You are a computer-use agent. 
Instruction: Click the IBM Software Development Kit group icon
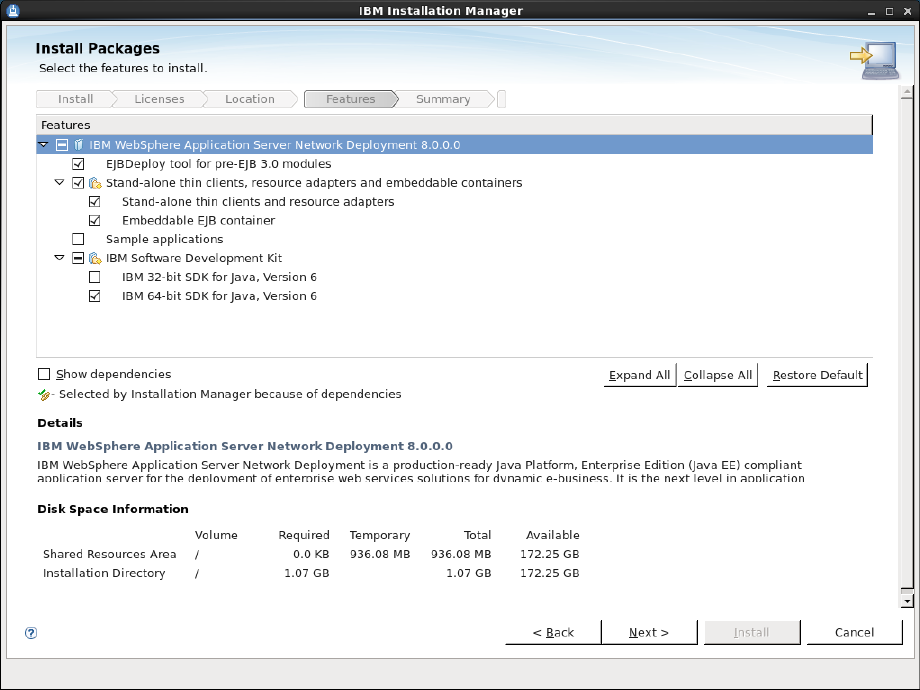click(x=95, y=258)
